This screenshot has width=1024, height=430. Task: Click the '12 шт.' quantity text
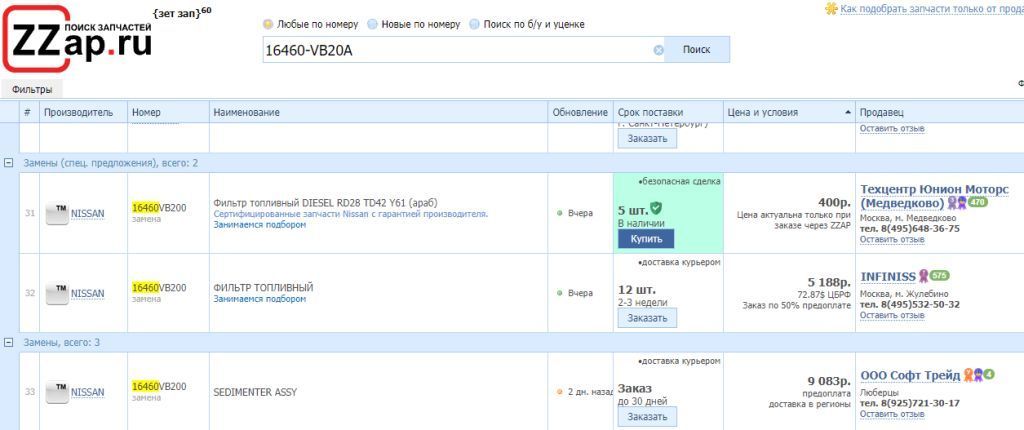[637, 289]
